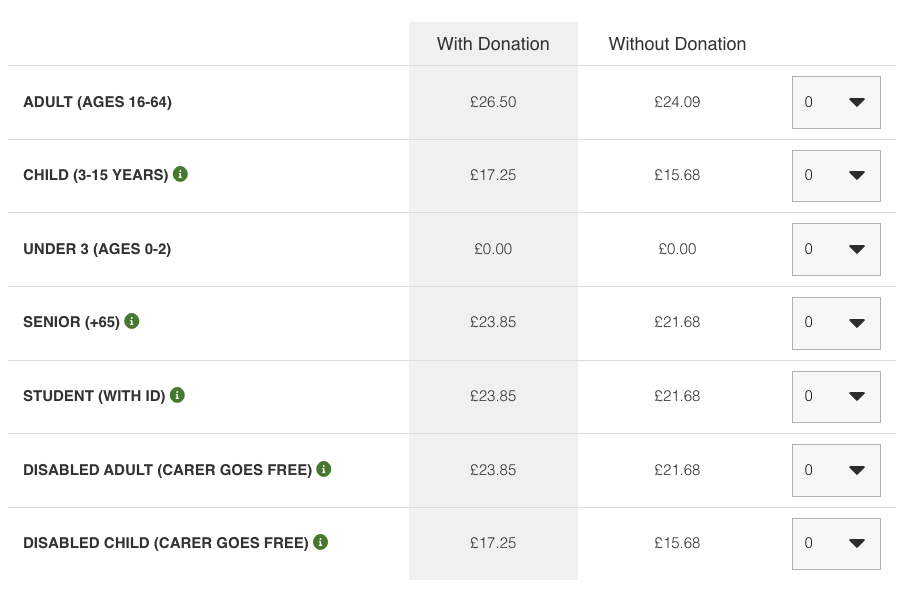The height and width of the screenshot is (597, 909).
Task: Click info icon next to Child (3-15 Years)
Action: (180, 174)
